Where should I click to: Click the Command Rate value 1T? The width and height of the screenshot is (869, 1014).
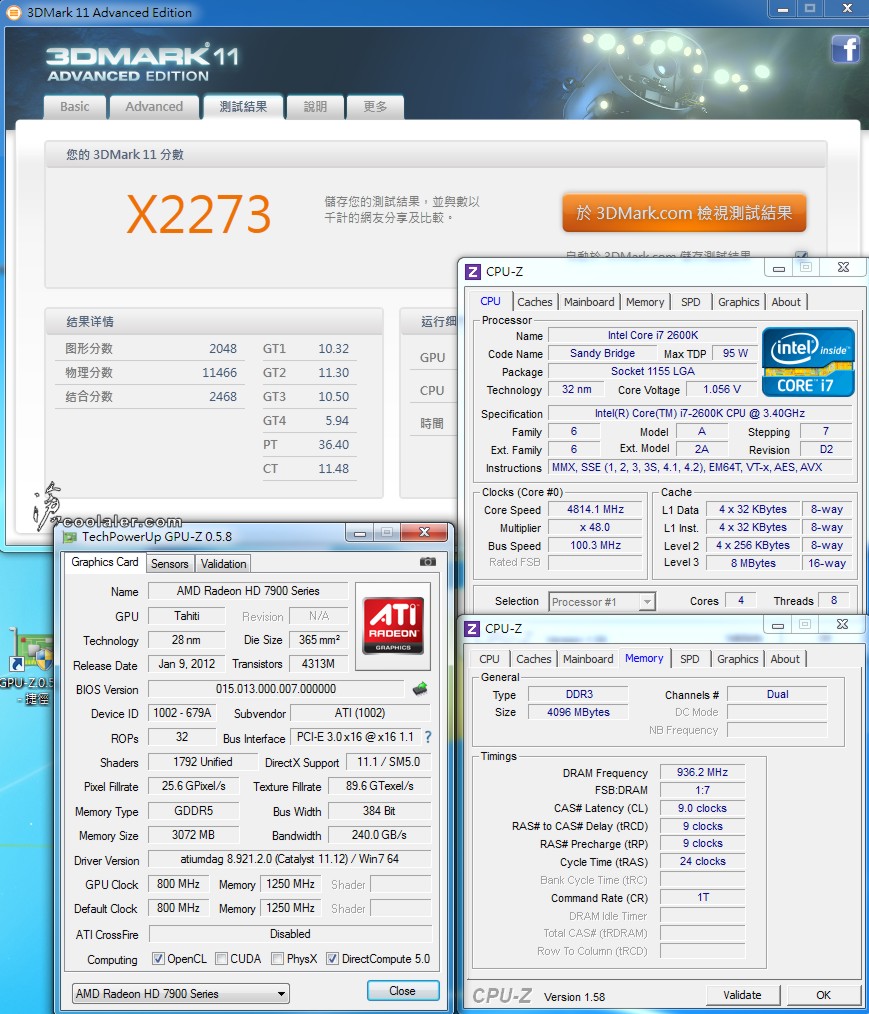point(702,898)
